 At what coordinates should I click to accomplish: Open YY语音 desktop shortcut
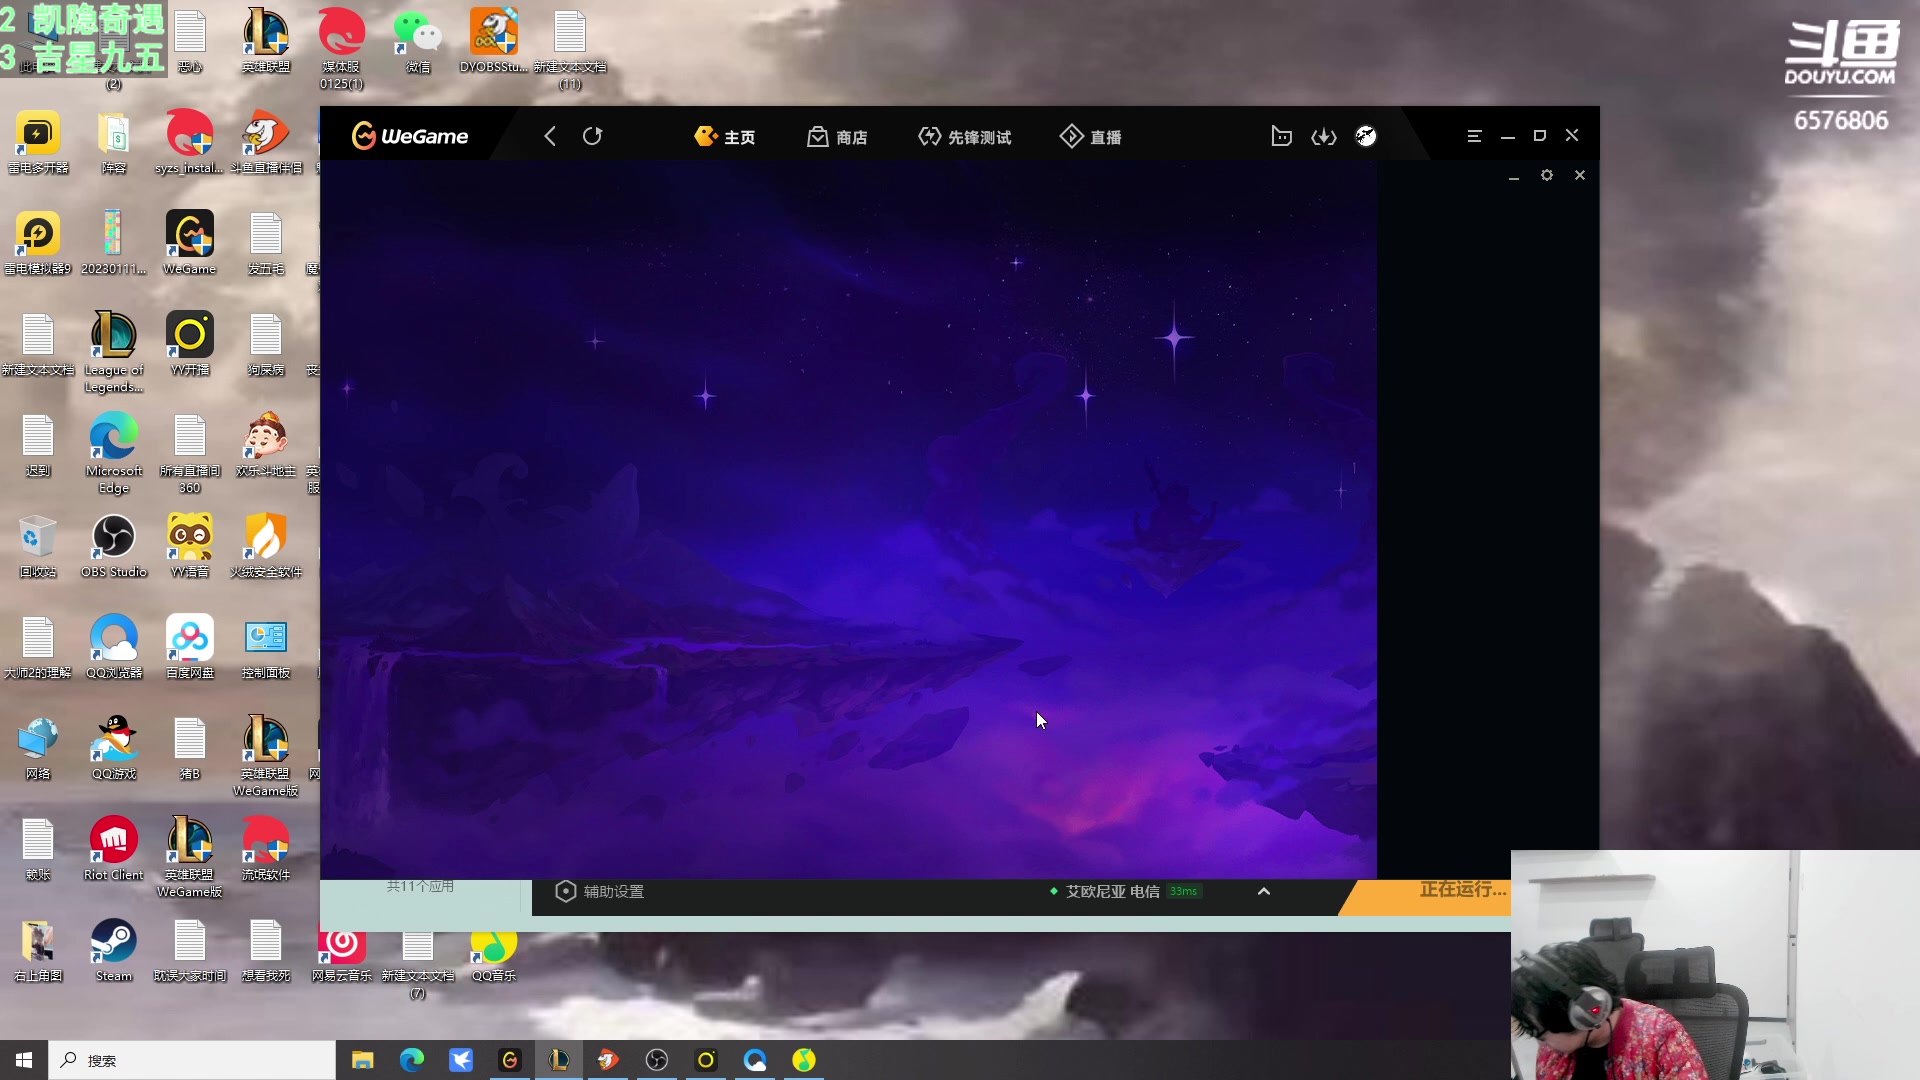[x=190, y=547]
